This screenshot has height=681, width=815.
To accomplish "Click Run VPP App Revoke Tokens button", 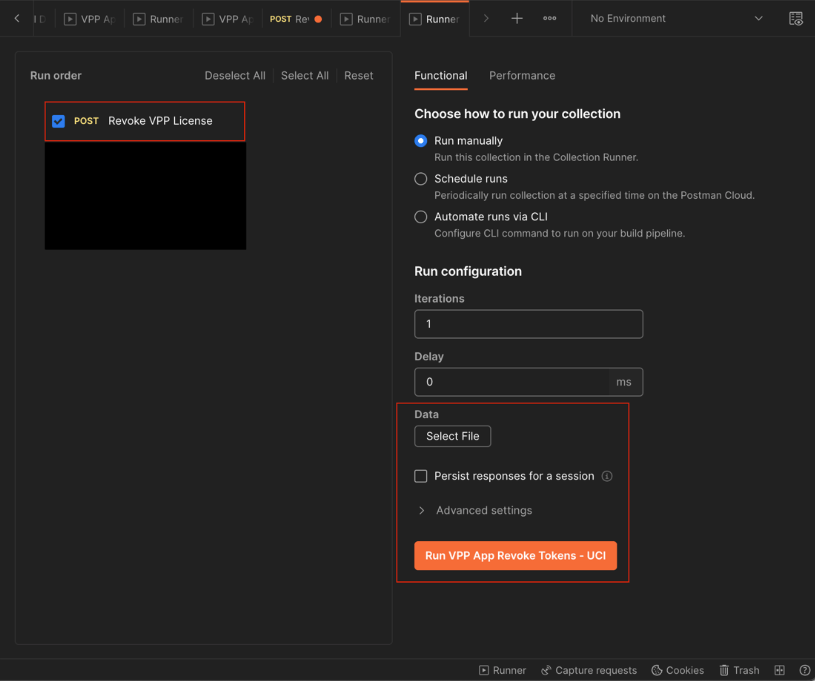I will point(515,556).
